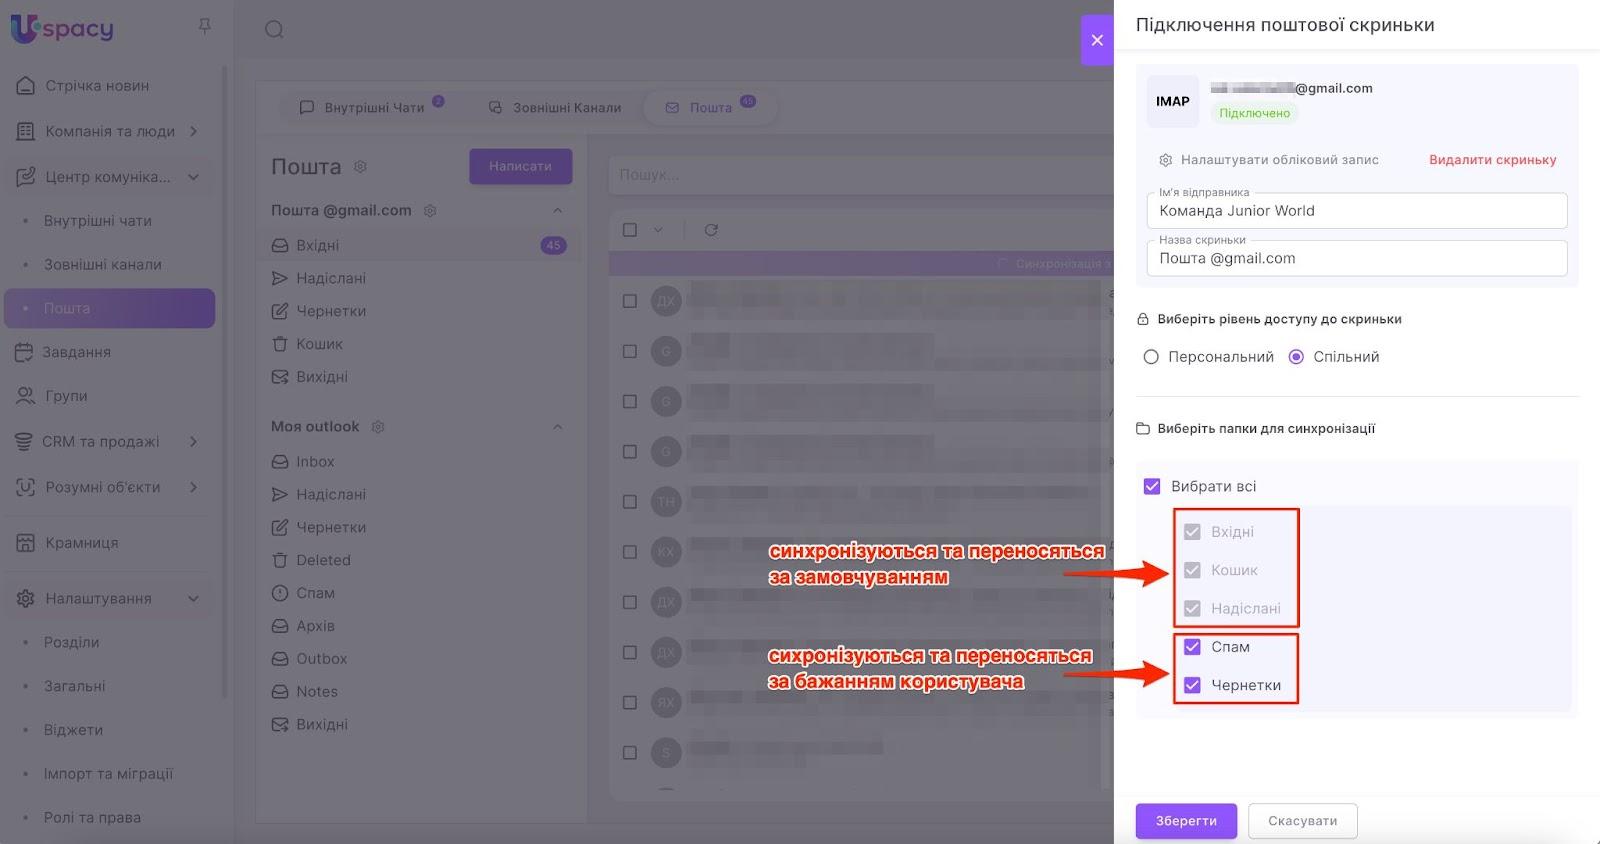Open Імпорт та міграції settings
Screen dimensions: 1600x844
(108, 774)
